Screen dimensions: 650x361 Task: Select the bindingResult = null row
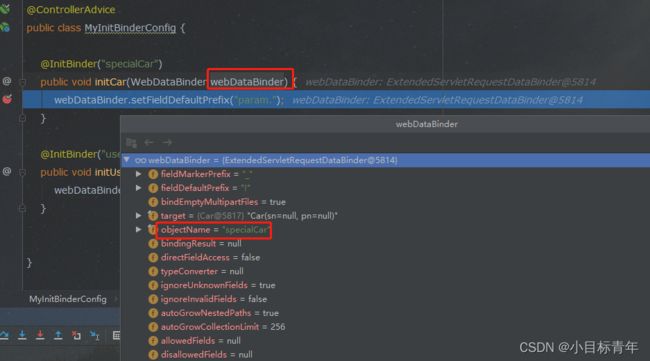pos(386,244)
